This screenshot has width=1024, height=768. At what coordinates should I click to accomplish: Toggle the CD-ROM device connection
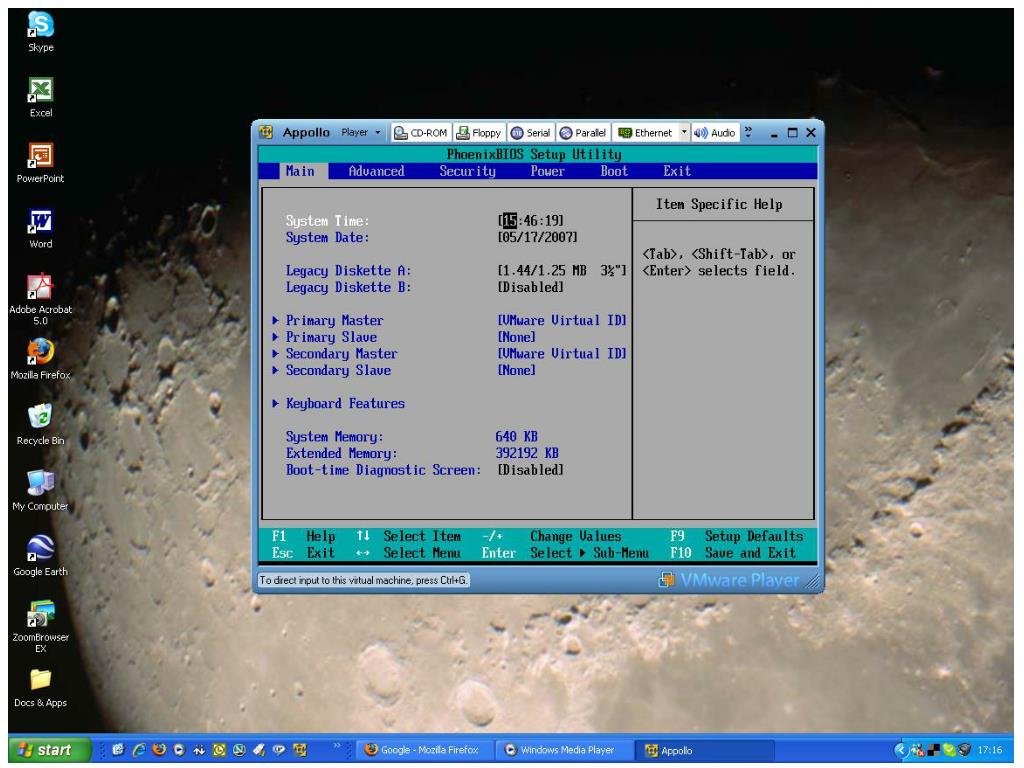click(x=421, y=133)
